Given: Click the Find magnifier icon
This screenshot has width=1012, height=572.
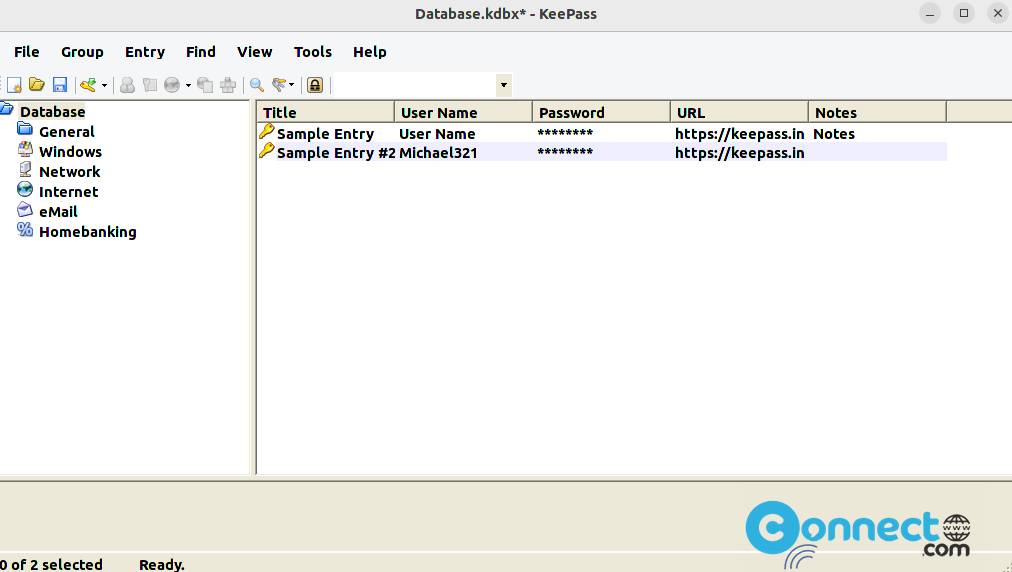Looking at the screenshot, I should (x=257, y=85).
